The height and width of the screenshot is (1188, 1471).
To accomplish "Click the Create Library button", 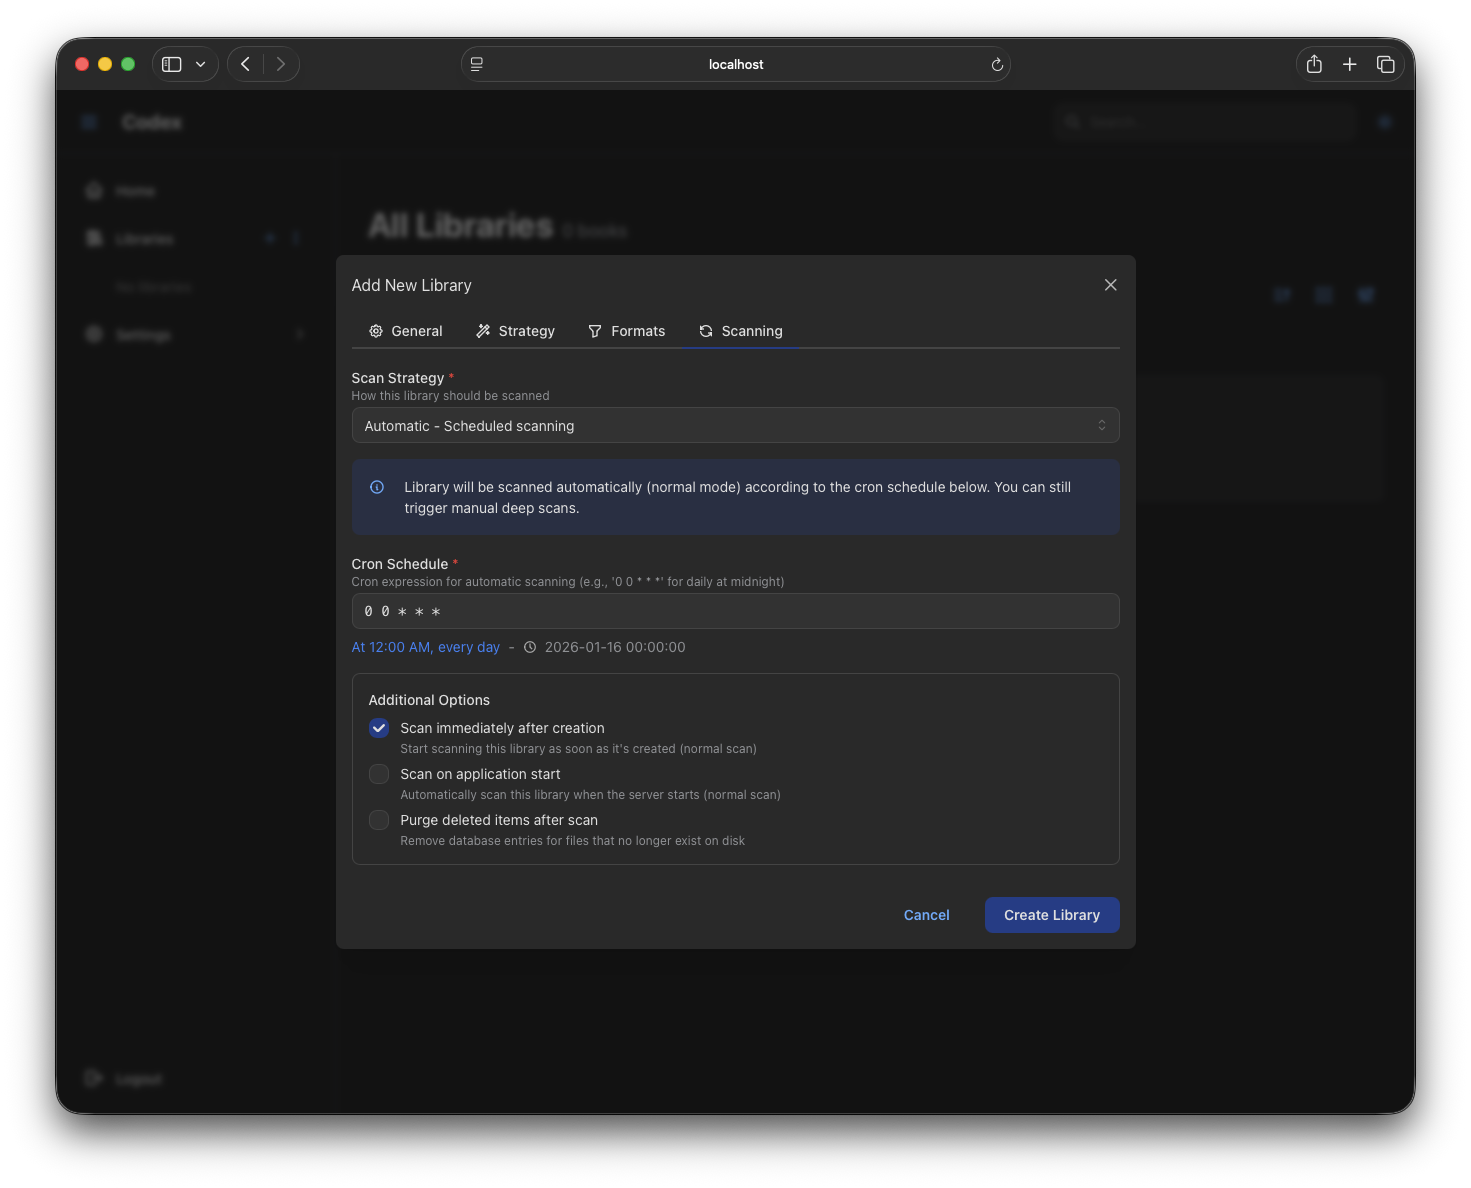I will 1051,915.
